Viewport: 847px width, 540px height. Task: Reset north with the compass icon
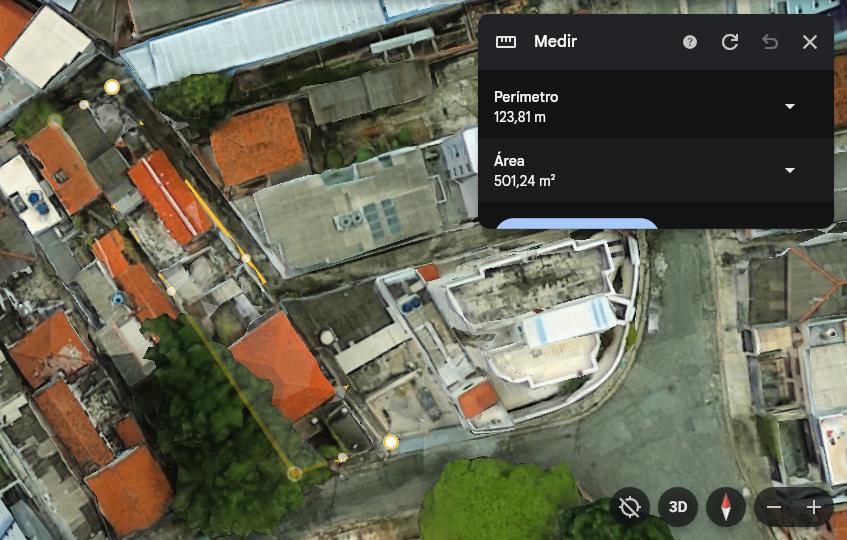[x=725, y=507]
